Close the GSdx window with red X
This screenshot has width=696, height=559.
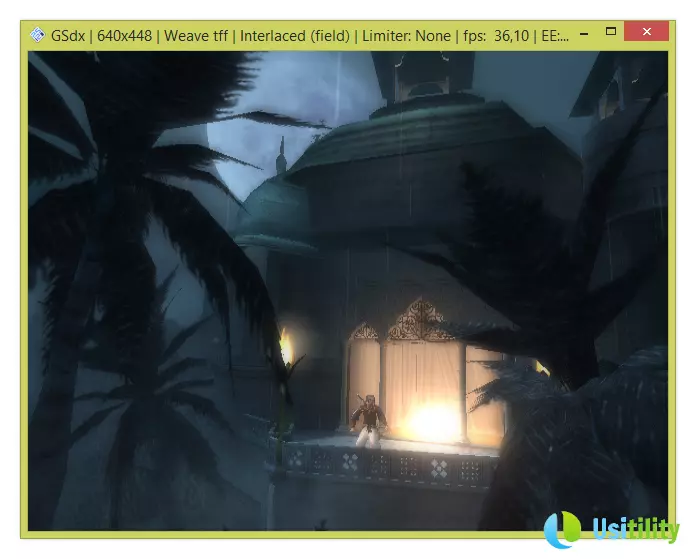coord(646,33)
